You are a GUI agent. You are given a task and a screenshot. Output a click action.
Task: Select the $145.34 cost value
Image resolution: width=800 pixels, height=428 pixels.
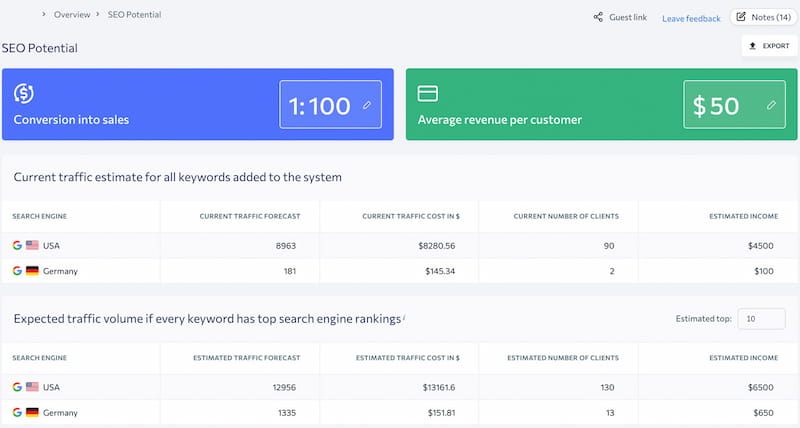click(x=440, y=271)
